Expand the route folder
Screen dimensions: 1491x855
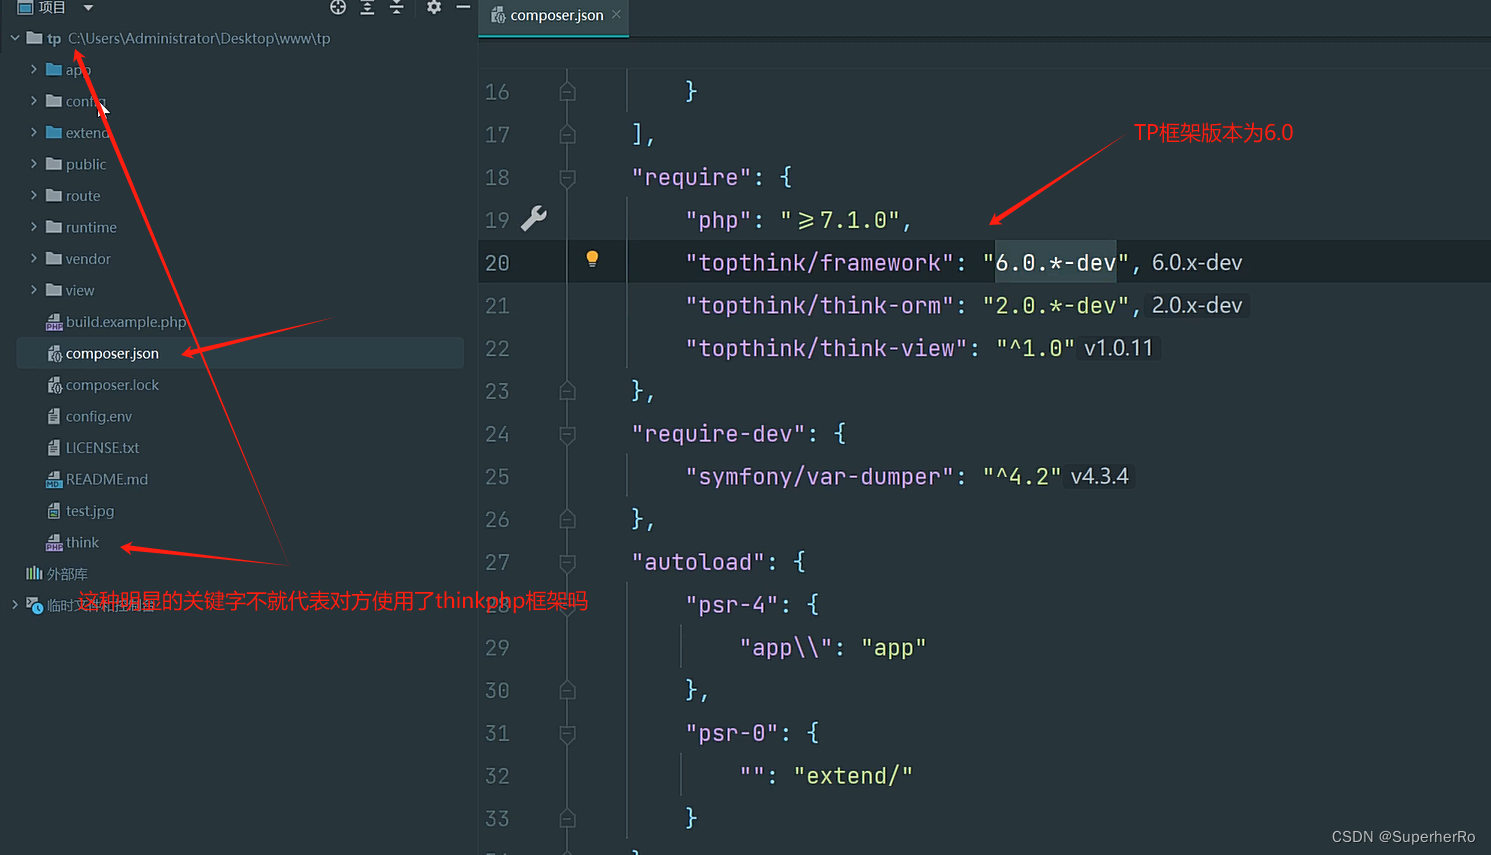tap(34, 195)
